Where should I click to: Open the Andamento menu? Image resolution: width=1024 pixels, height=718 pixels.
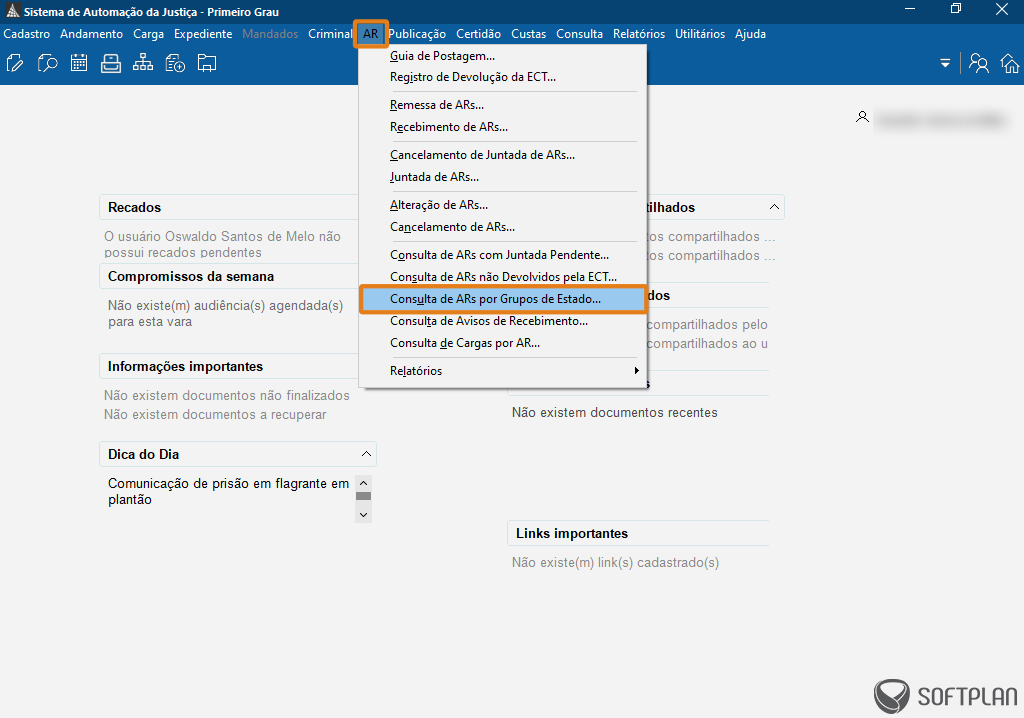pos(91,34)
